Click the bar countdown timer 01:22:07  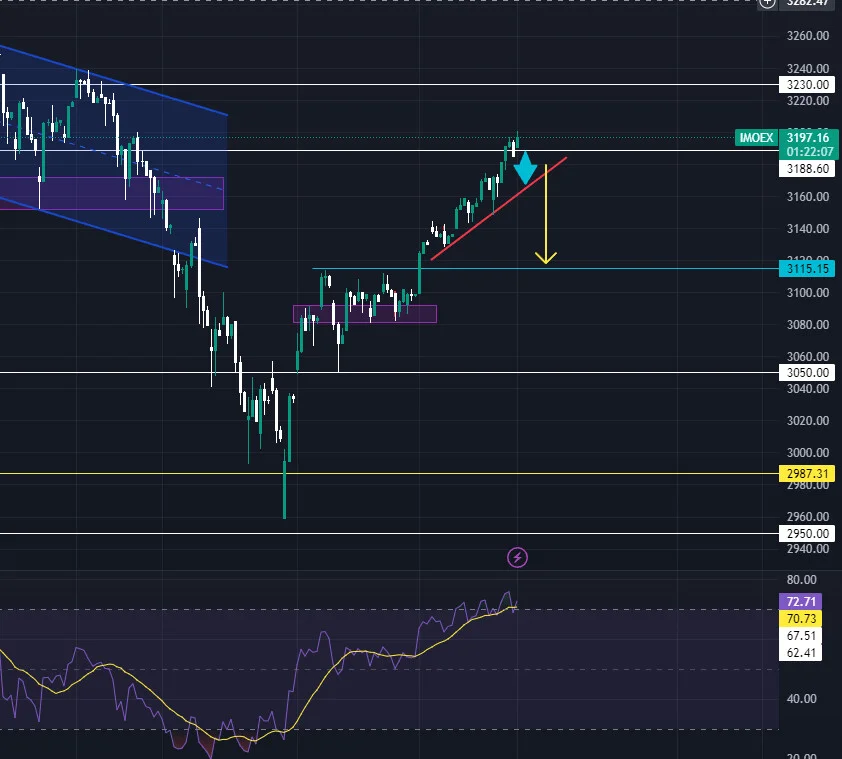click(808, 152)
